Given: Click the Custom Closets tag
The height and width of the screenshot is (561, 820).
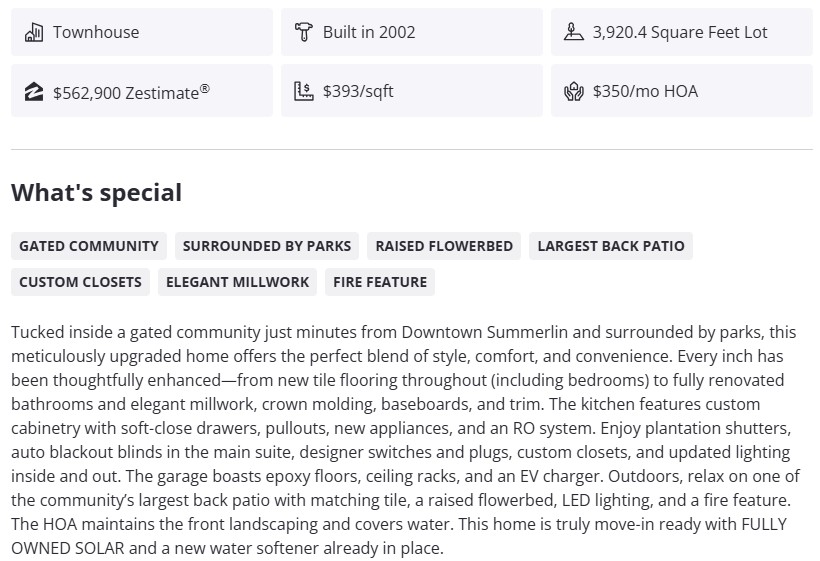Looking at the screenshot, I should pyautogui.click(x=80, y=282).
